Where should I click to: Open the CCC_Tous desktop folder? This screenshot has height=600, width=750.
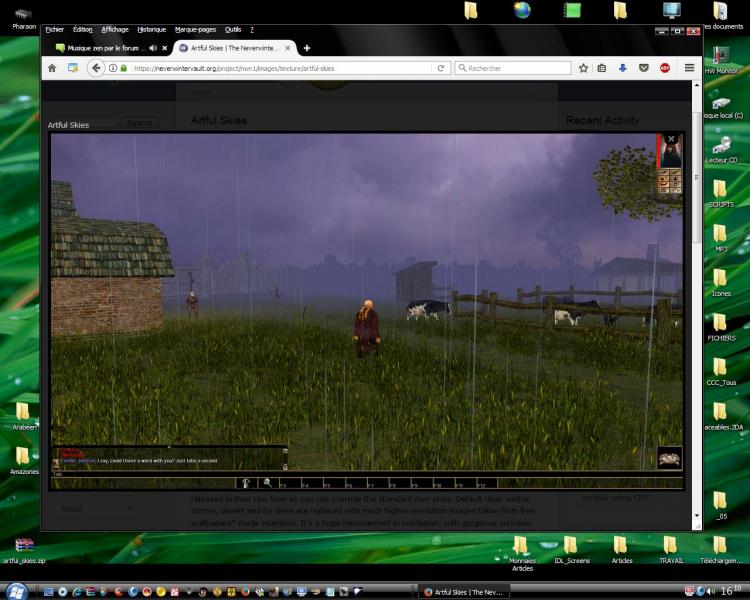pos(721,372)
